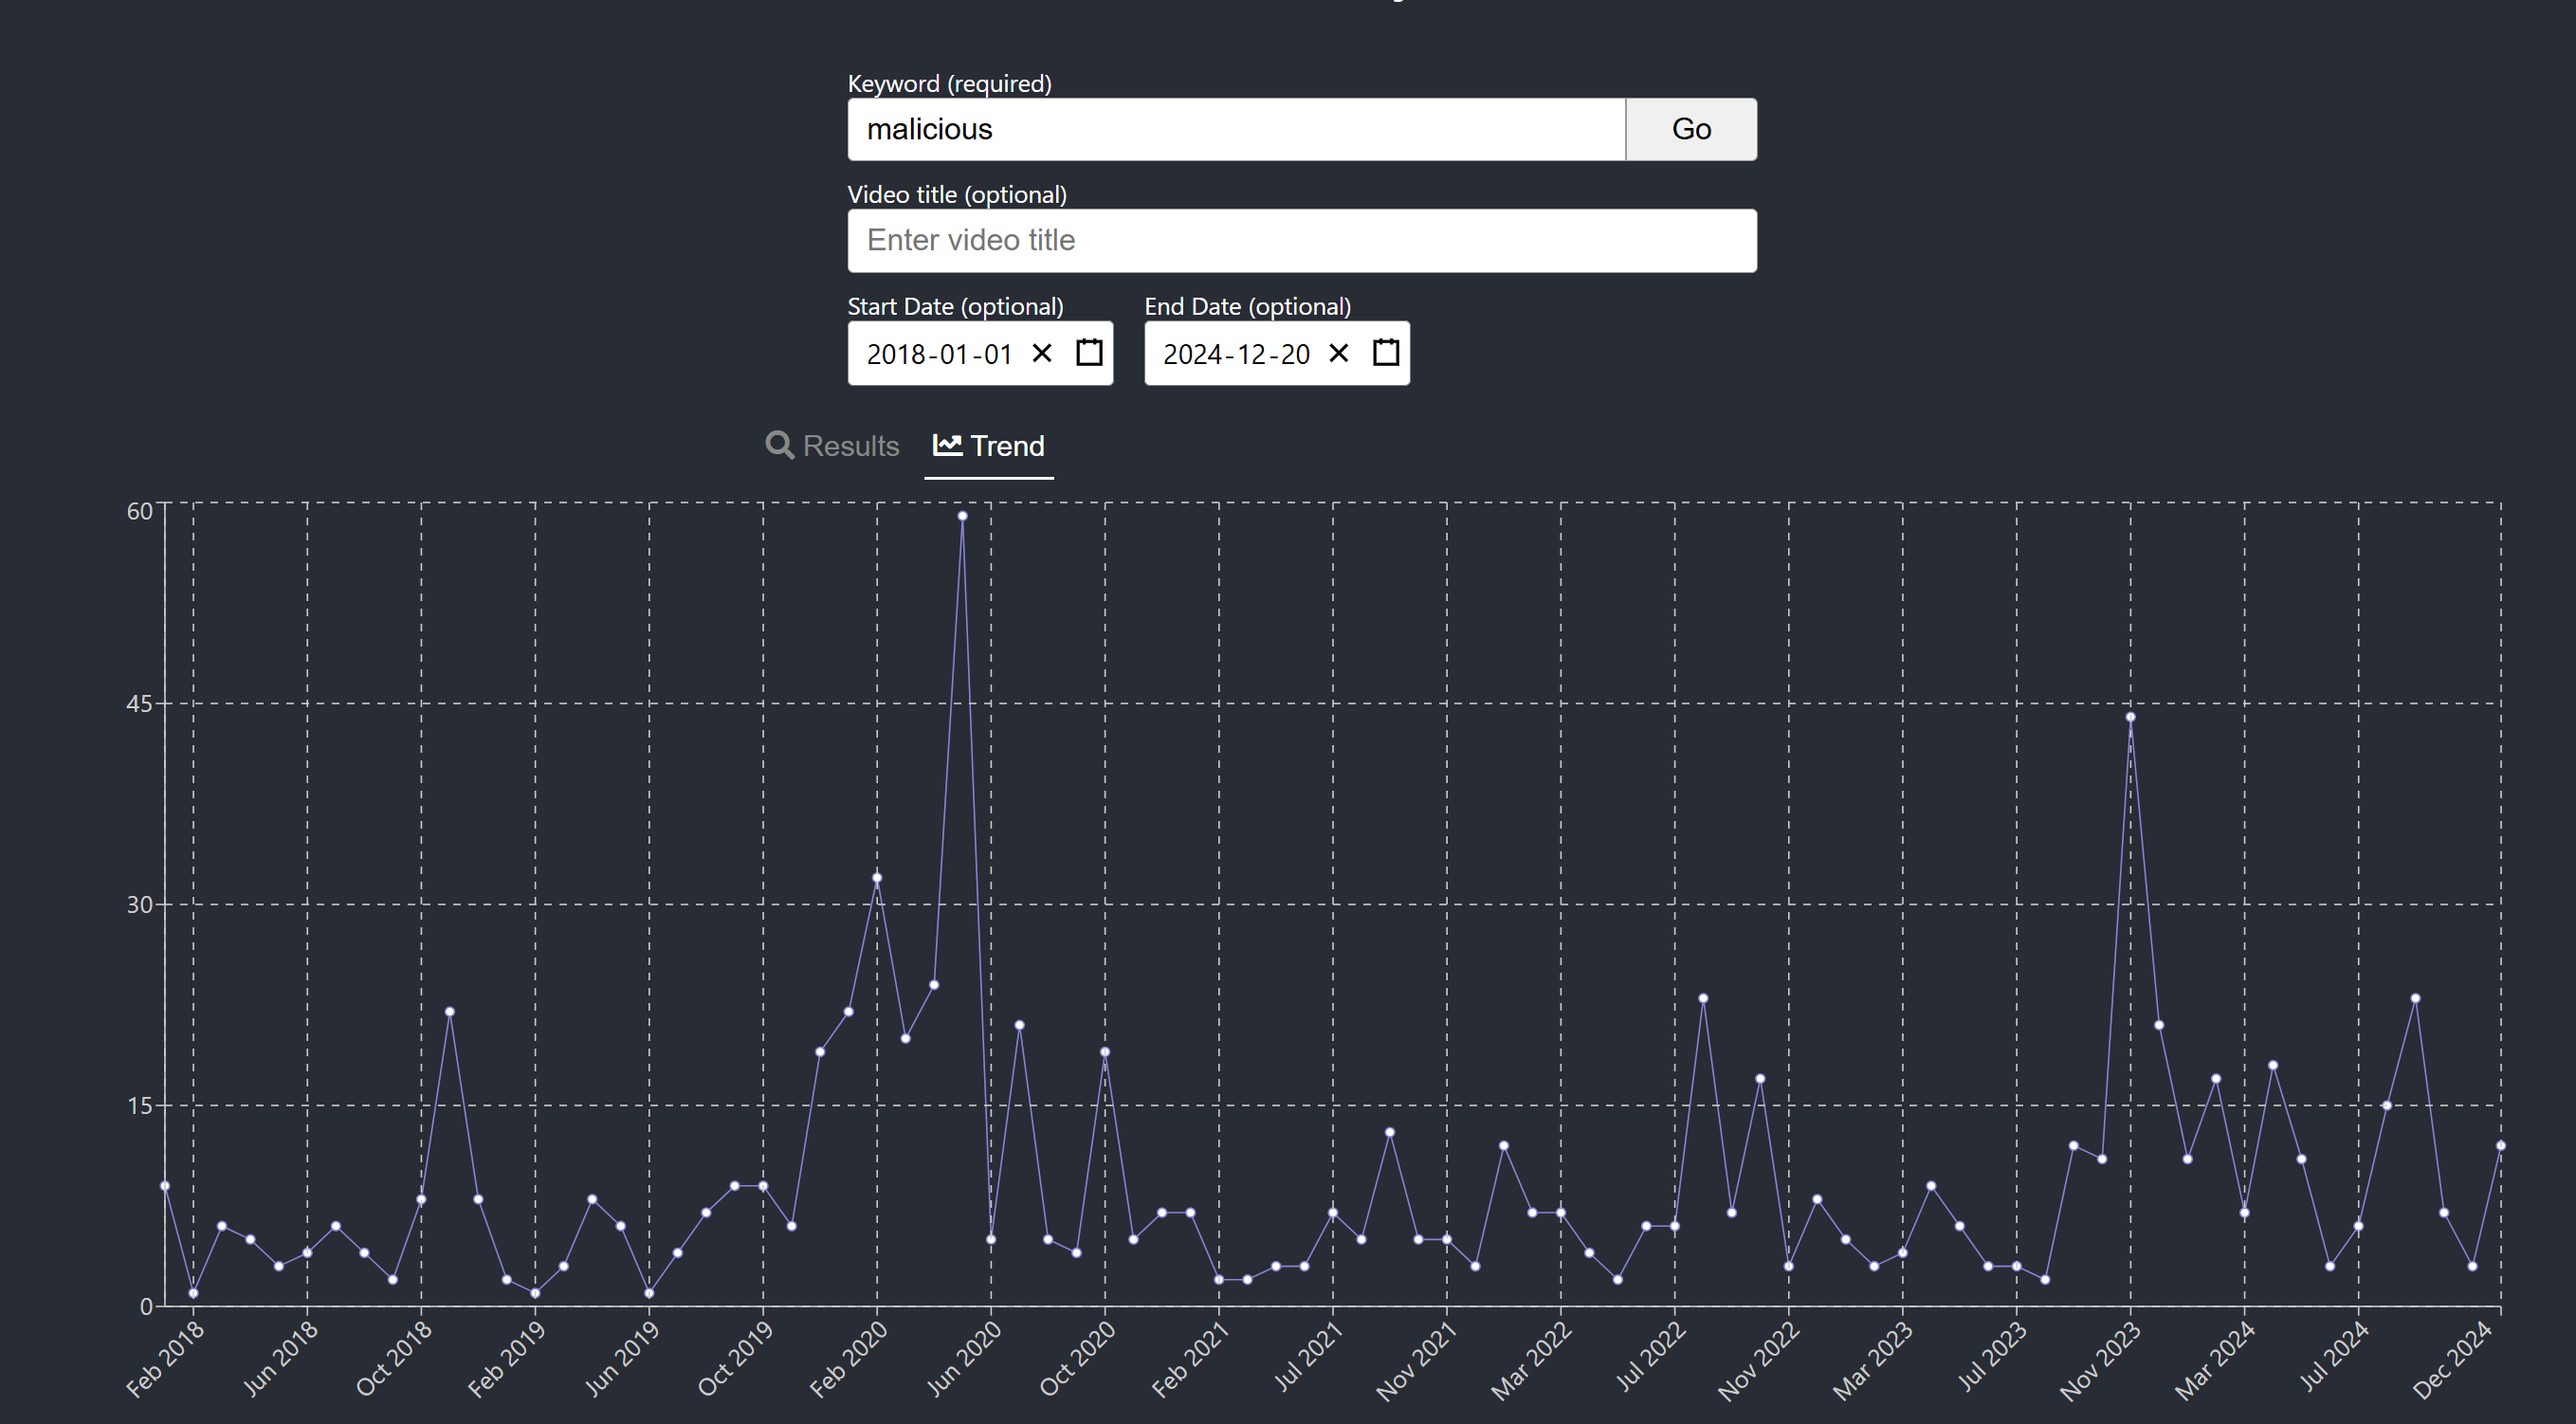Click the final Dec 2024 data point
Viewport: 2576px width, 1424px height.
click(x=2501, y=1146)
